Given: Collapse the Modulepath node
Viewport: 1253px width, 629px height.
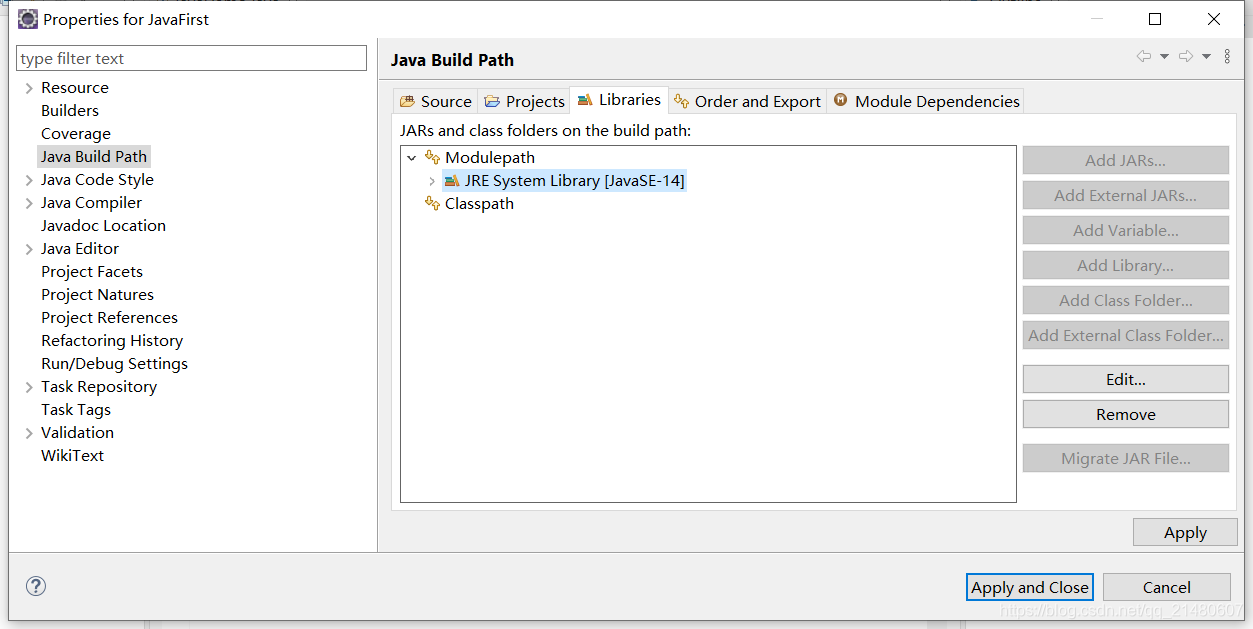Looking at the screenshot, I should (411, 158).
